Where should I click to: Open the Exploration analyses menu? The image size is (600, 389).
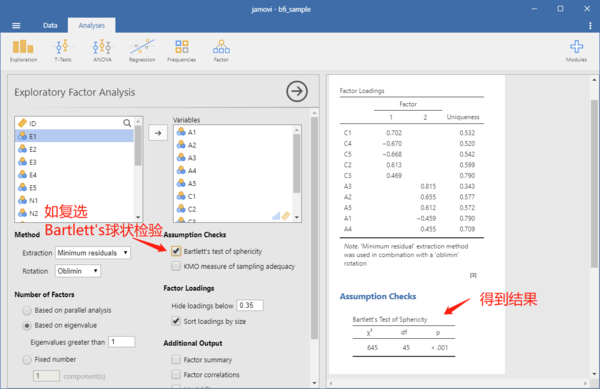point(23,51)
